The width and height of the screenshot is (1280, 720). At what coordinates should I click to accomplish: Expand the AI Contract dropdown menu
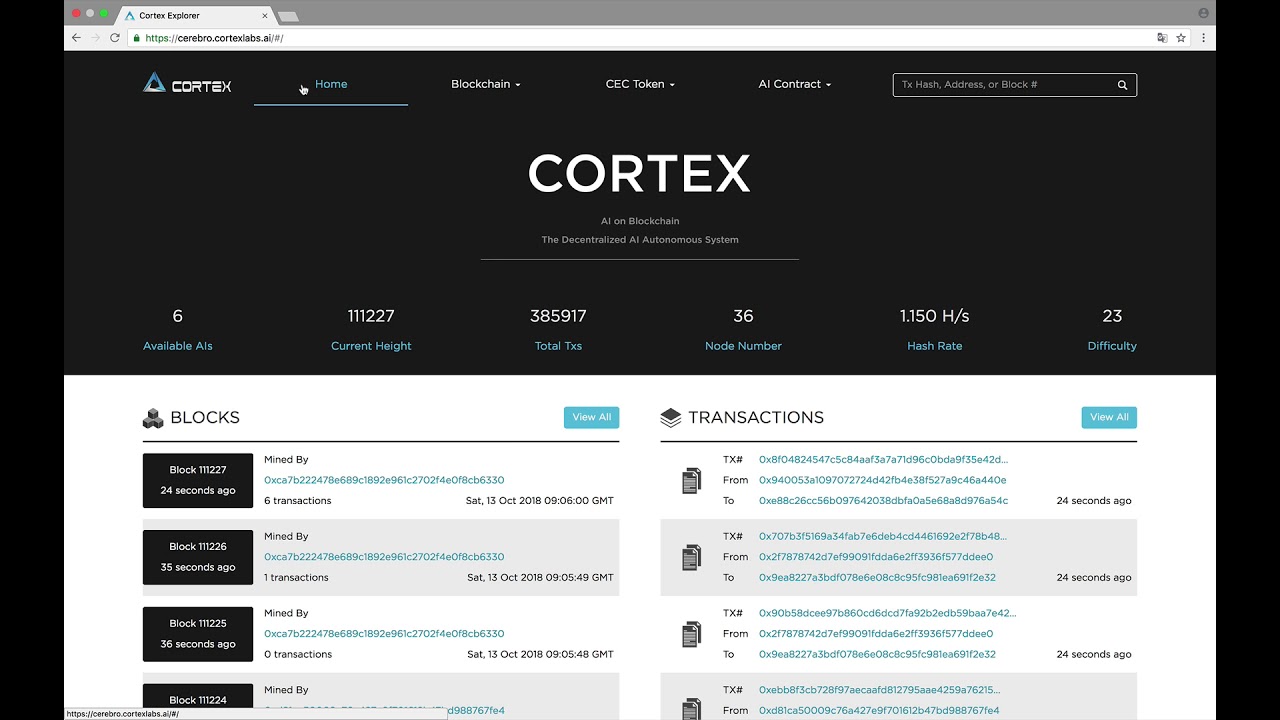coord(795,84)
